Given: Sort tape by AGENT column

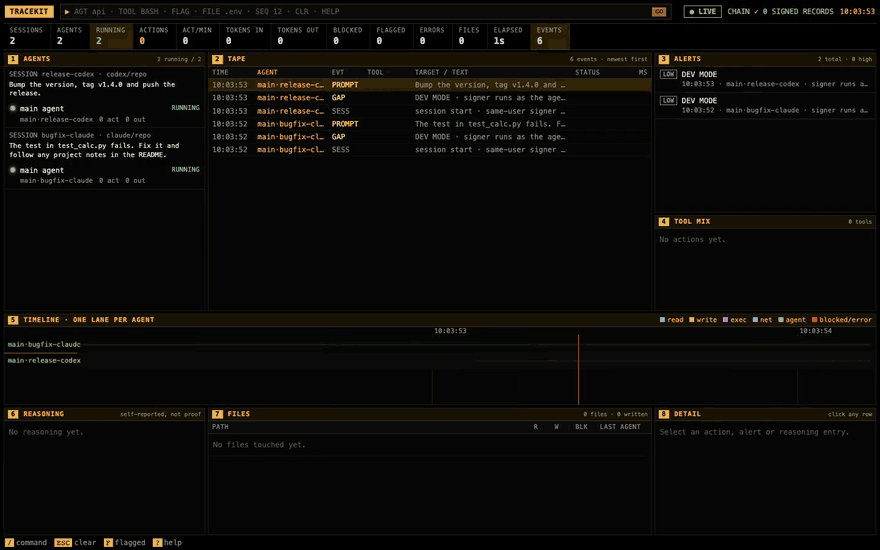Looking at the screenshot, I should [267, 72].
